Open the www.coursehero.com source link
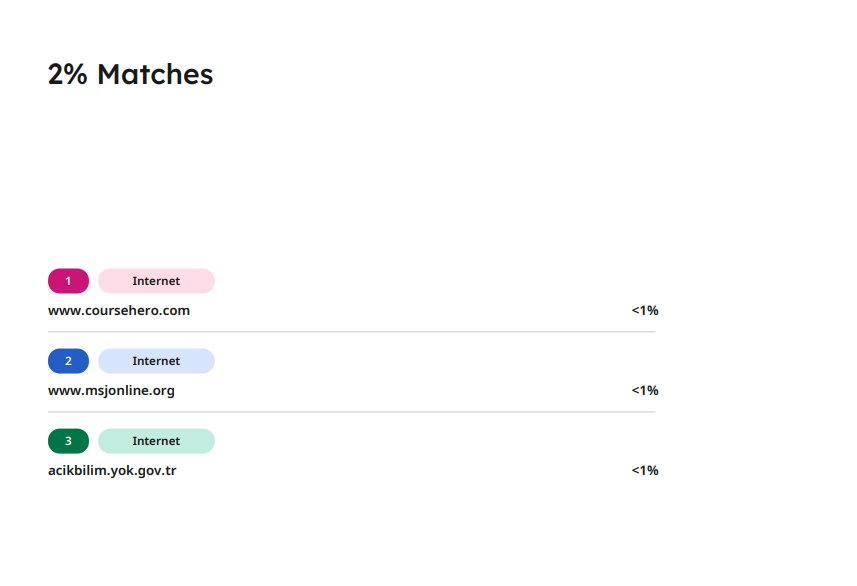Screen dimensions: 857x586 (x=119, y=311)
